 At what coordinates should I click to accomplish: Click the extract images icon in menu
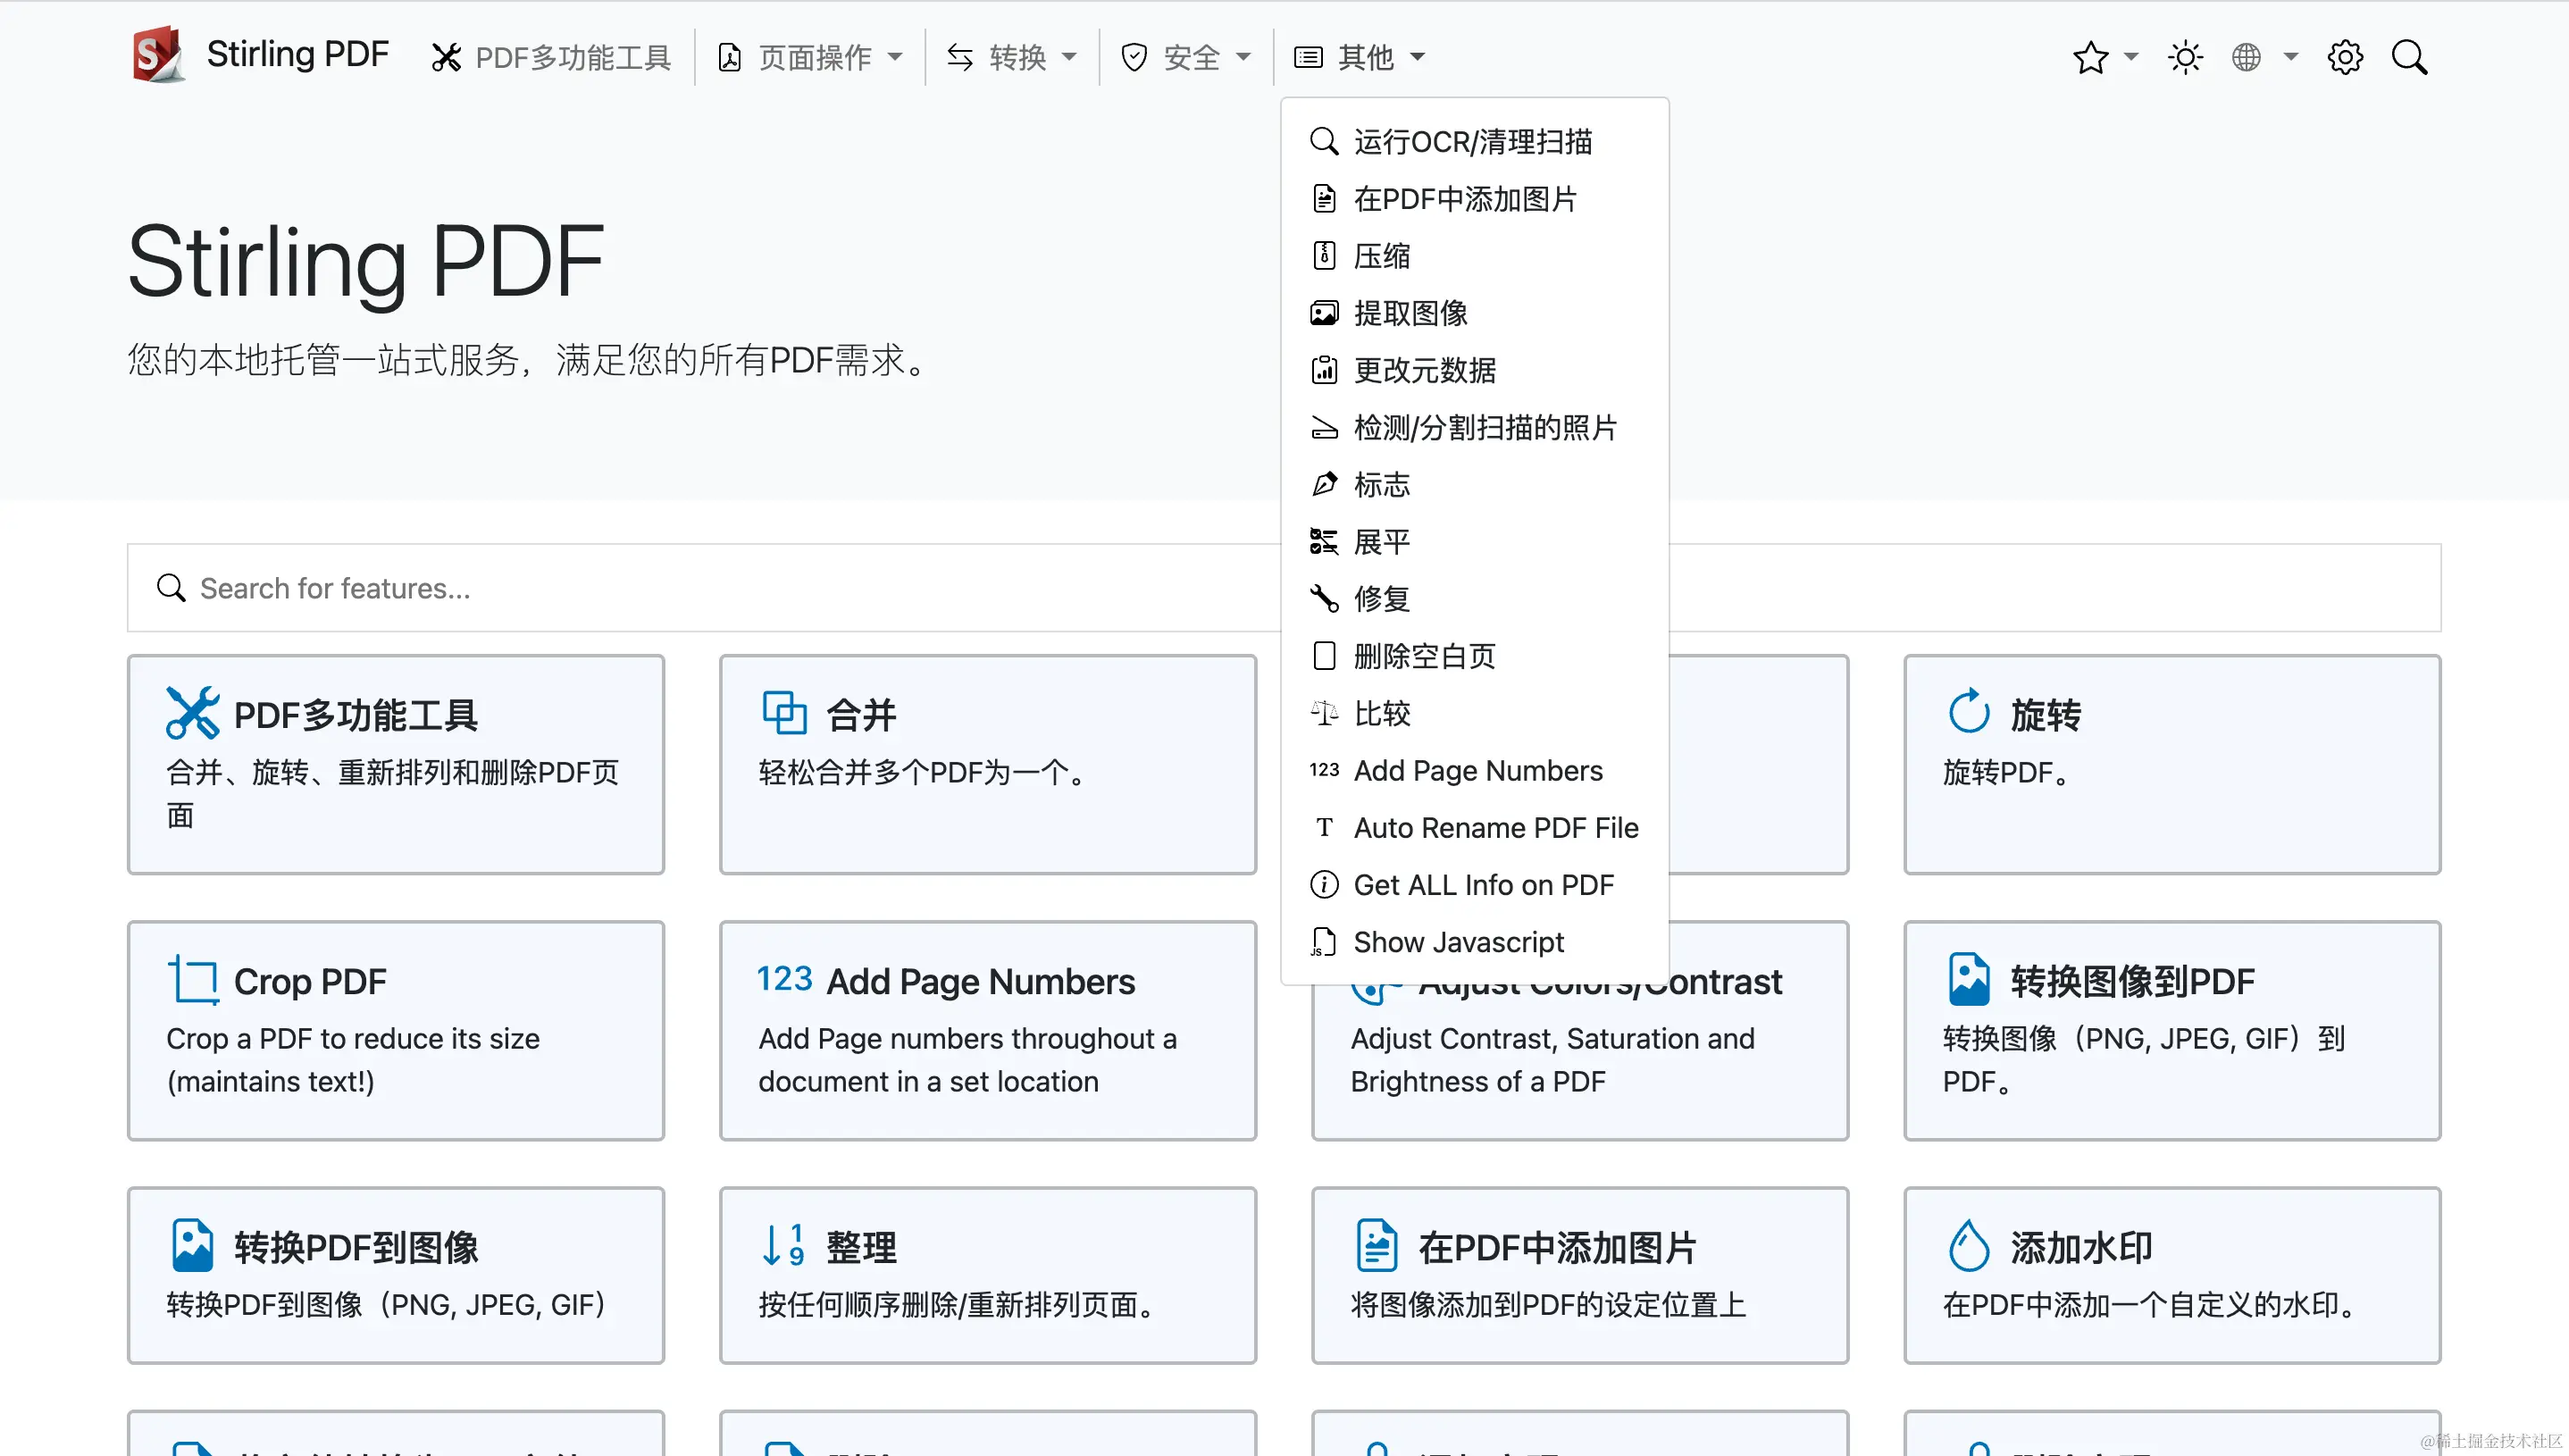1324,313
